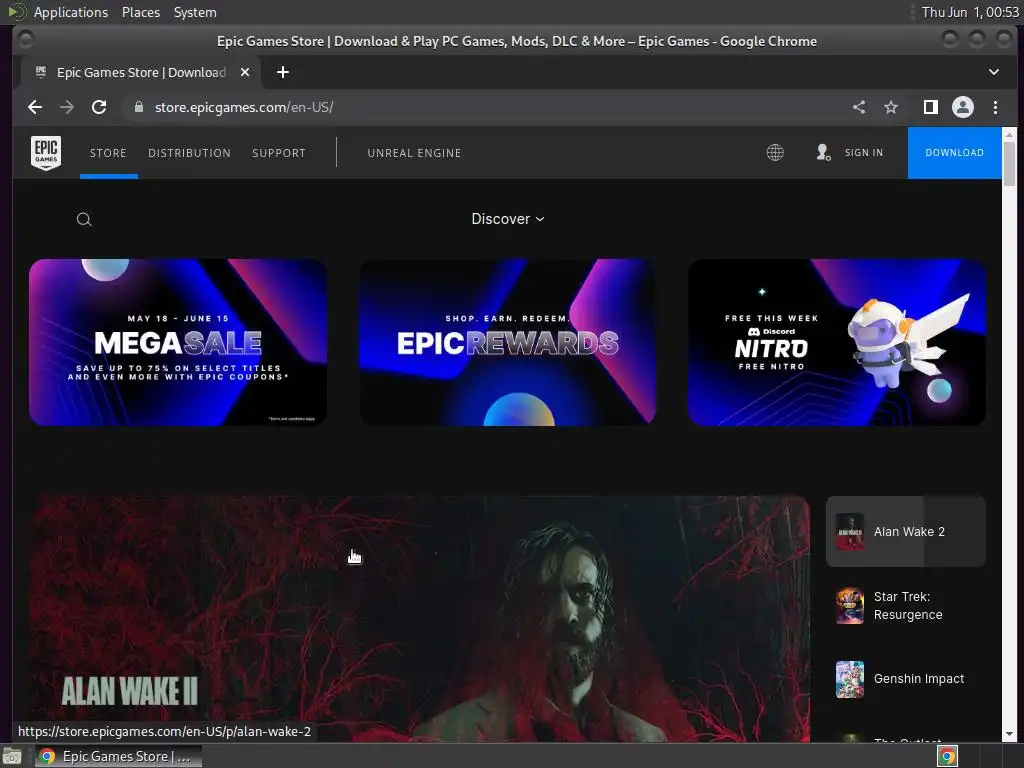Viewport: 1024px width, 768px height.
Task: Click the Epic Games Store browser tab title
Action: click(x=141, y=72)
